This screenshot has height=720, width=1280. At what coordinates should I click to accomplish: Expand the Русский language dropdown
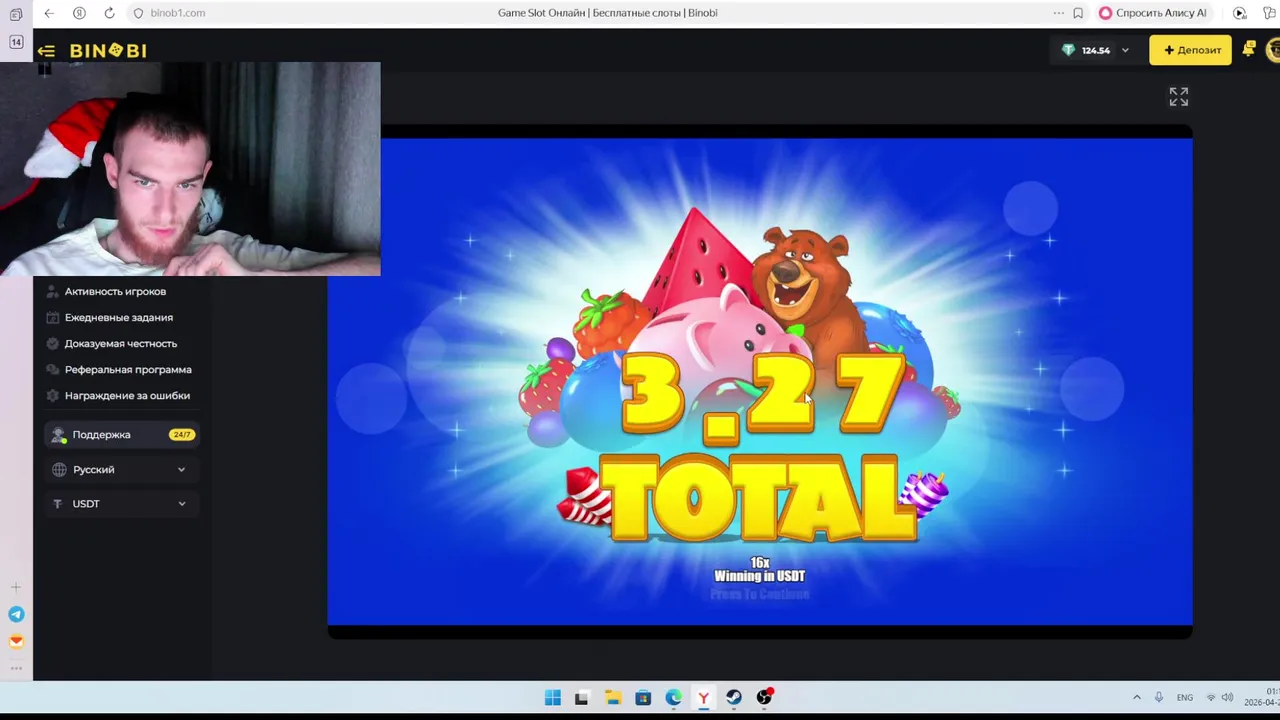coord(120,469)
